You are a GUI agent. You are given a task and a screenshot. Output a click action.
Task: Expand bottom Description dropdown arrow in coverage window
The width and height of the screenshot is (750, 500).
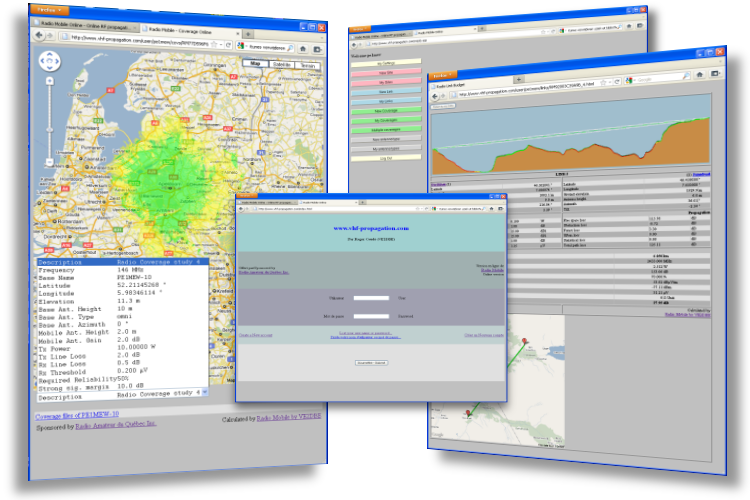pyautogui.click(x=205, y=392)
